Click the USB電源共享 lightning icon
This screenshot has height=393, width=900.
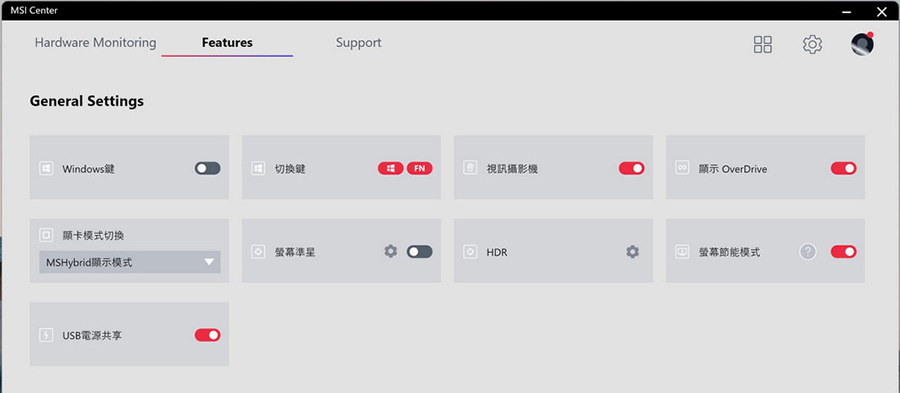tap(46, 335)
